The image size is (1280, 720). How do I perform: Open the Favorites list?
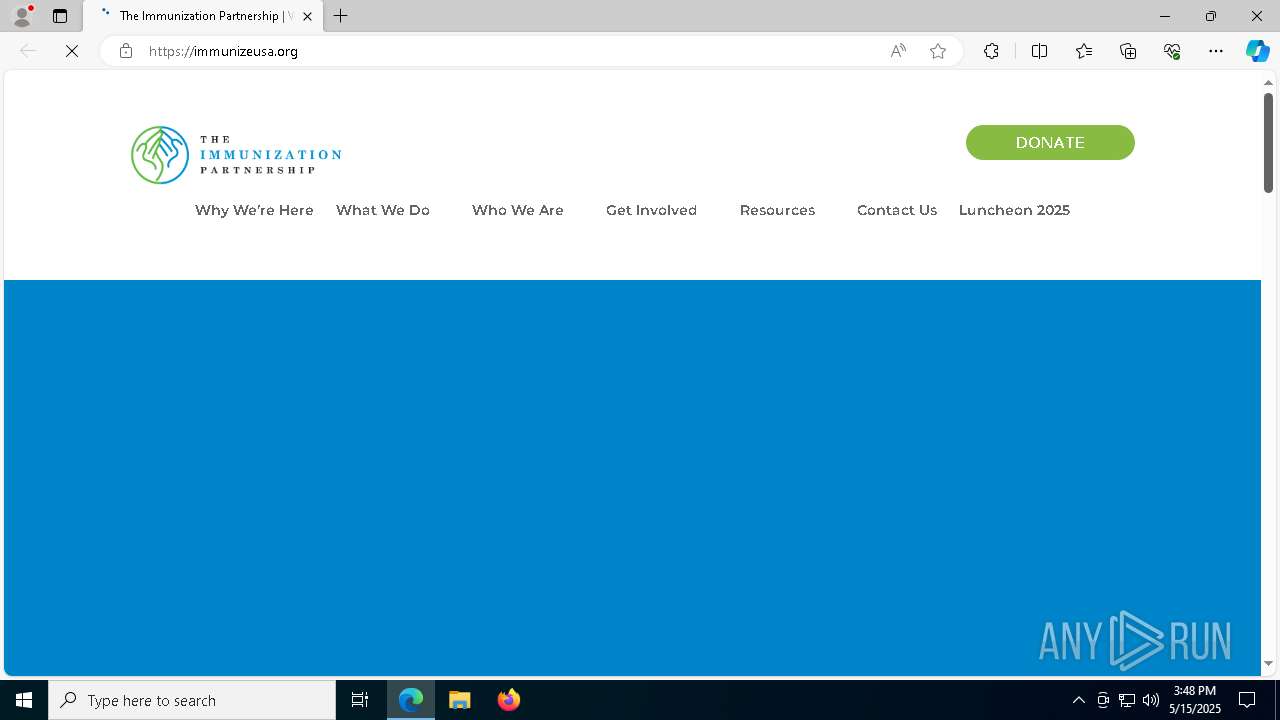click(x=1084, y=51)
